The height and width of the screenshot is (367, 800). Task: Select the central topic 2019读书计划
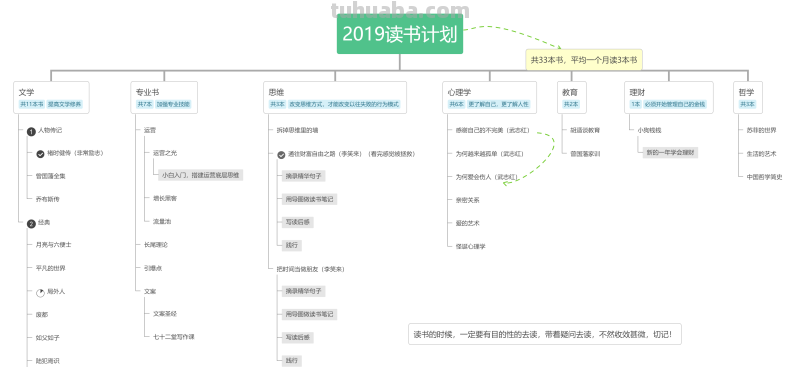[399, 34]
